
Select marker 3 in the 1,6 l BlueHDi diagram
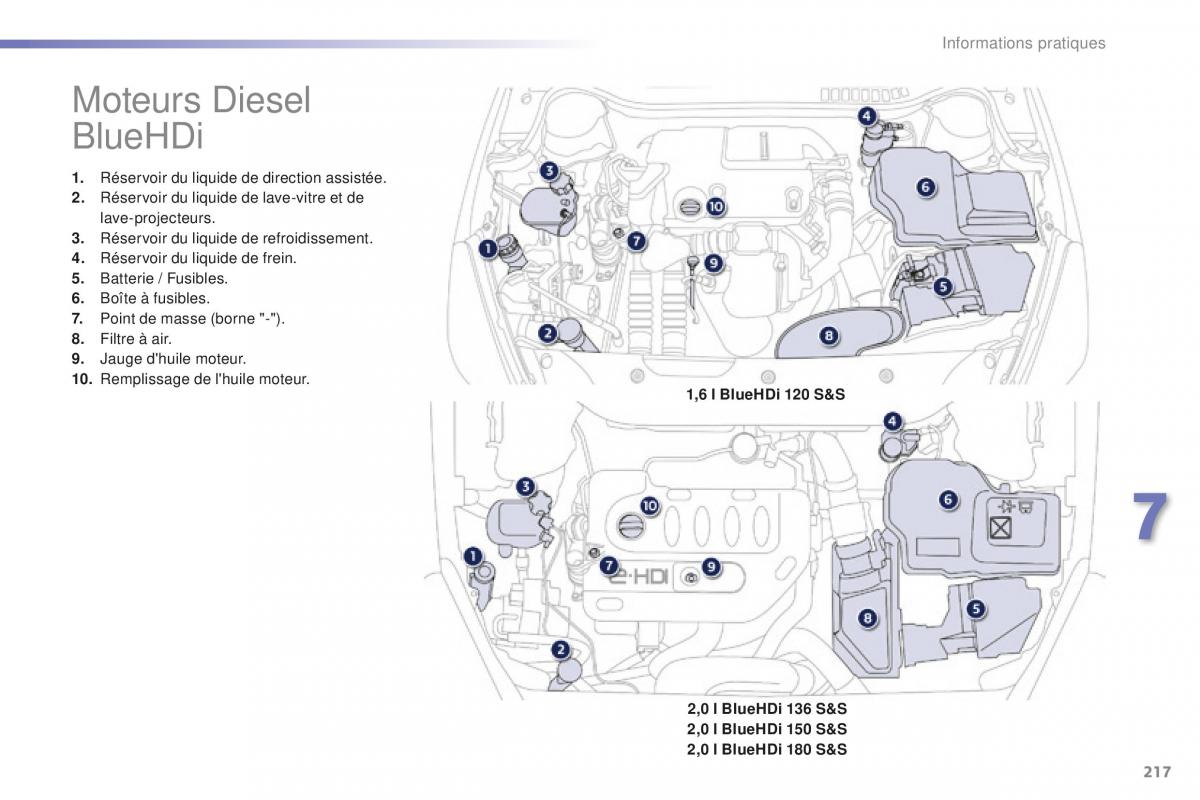click(549, 171)
